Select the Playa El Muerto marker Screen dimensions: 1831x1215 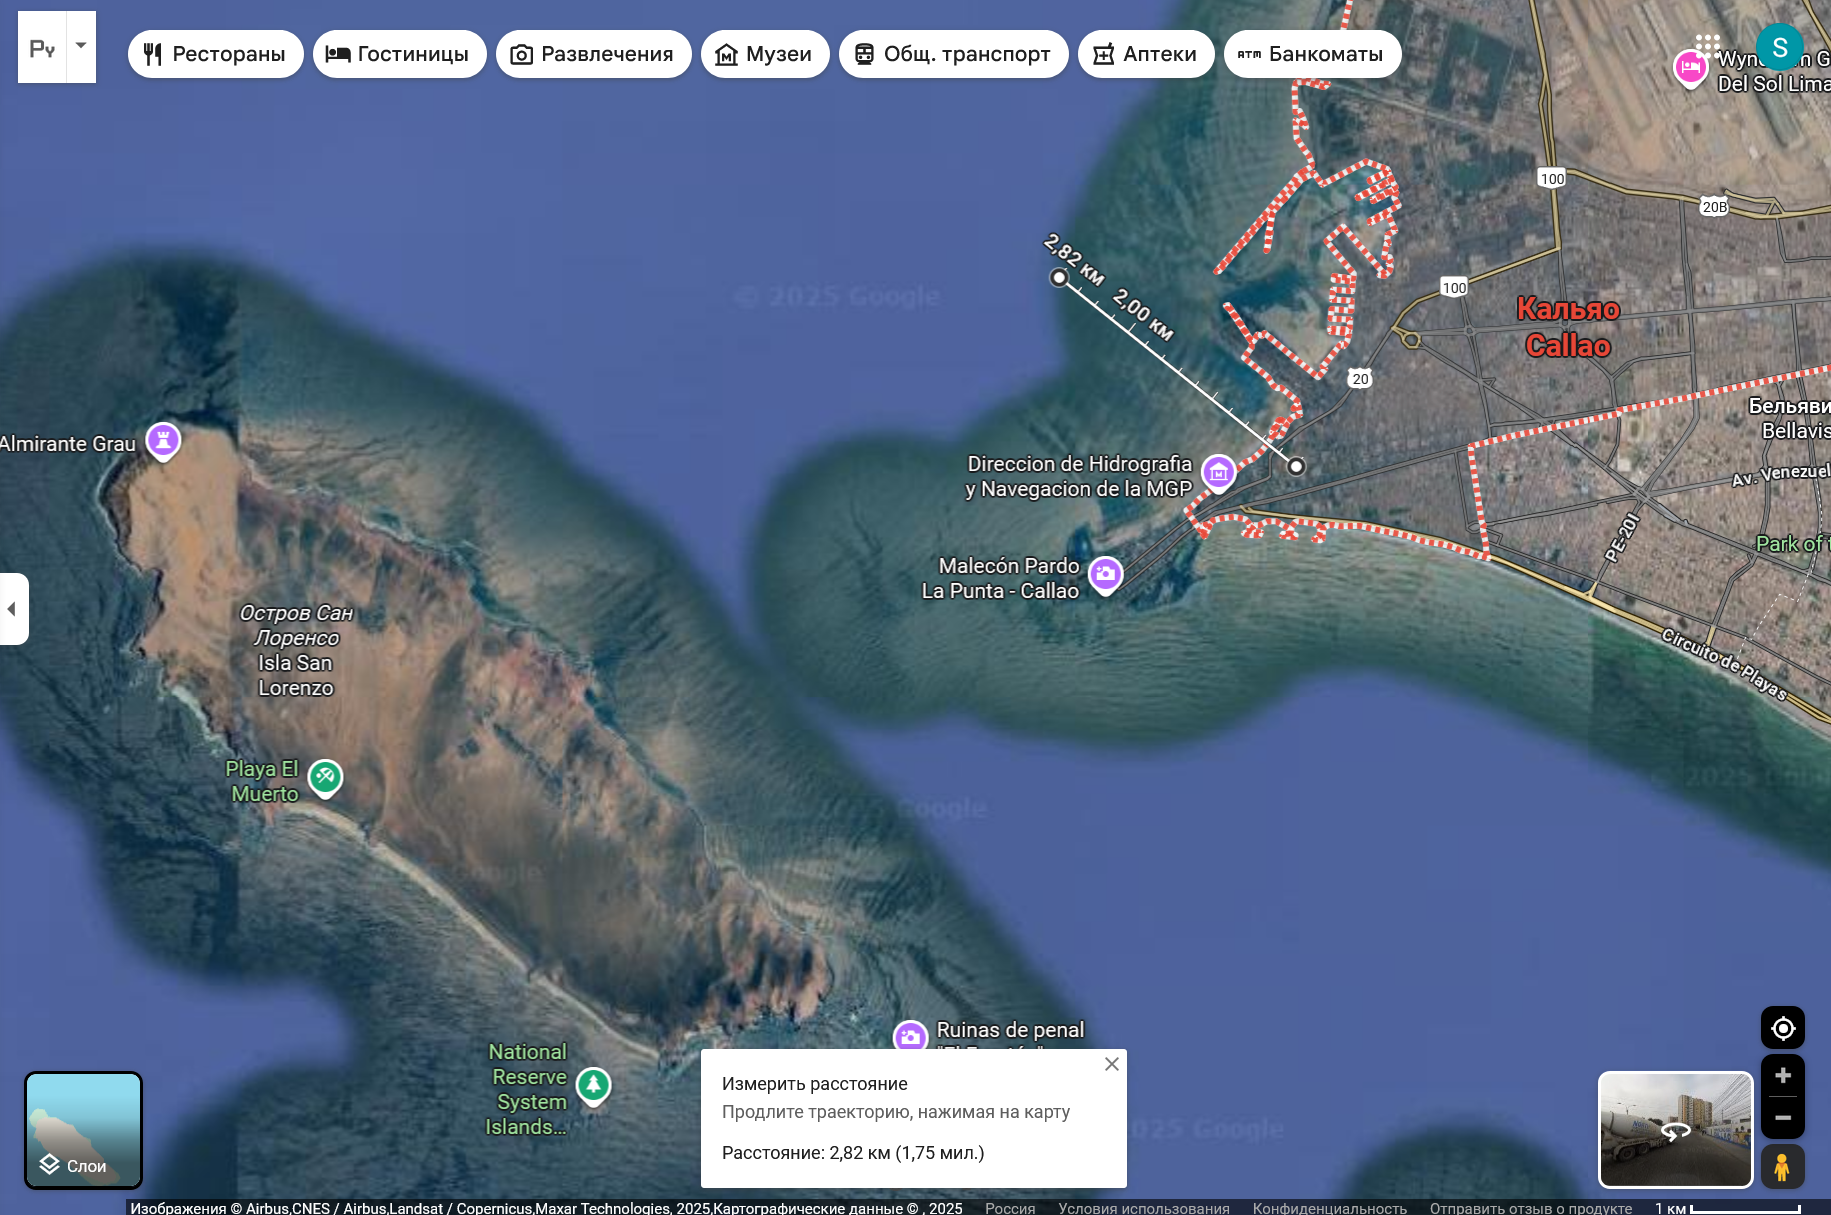click(x=325, y=777)
